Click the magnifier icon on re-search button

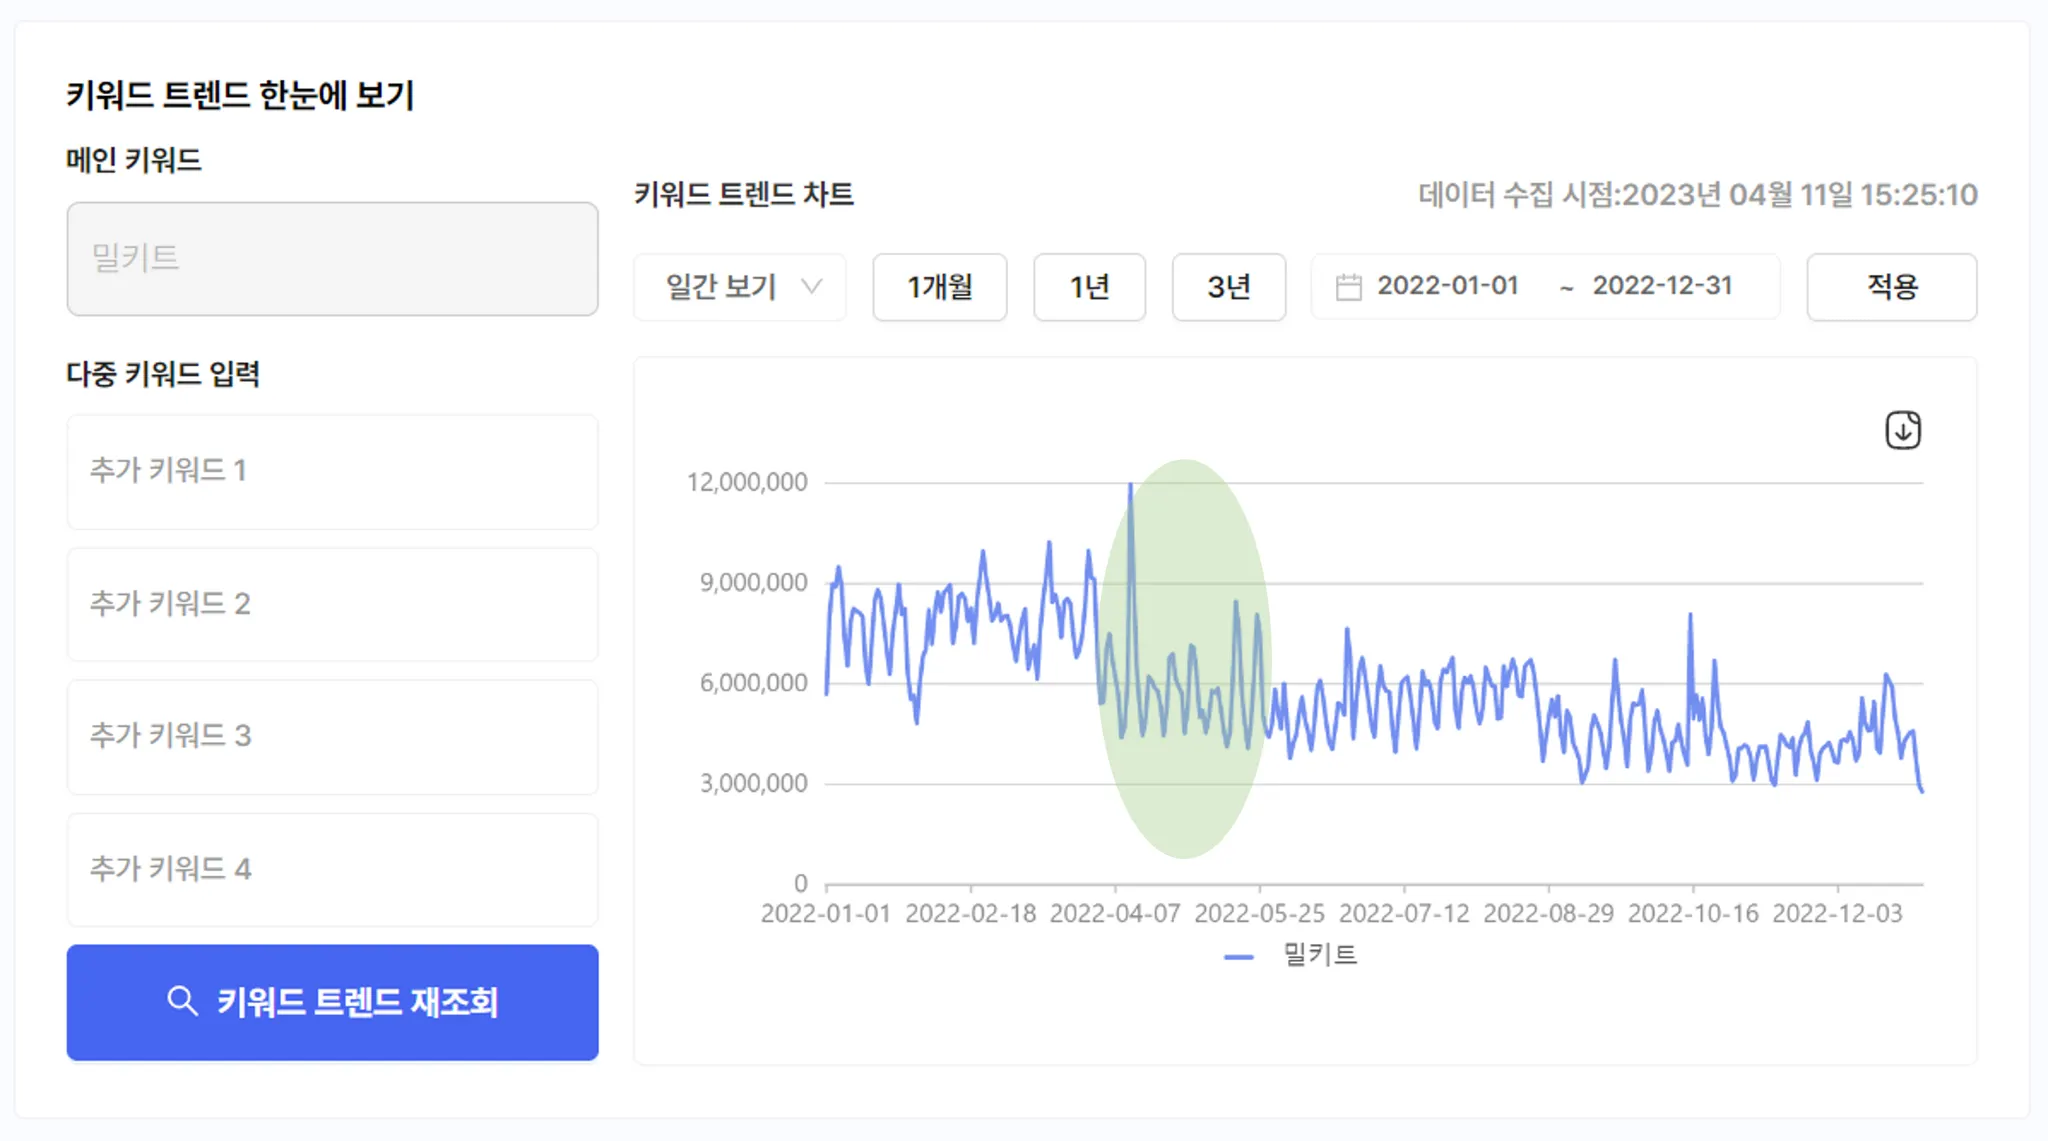(182, 1001)
